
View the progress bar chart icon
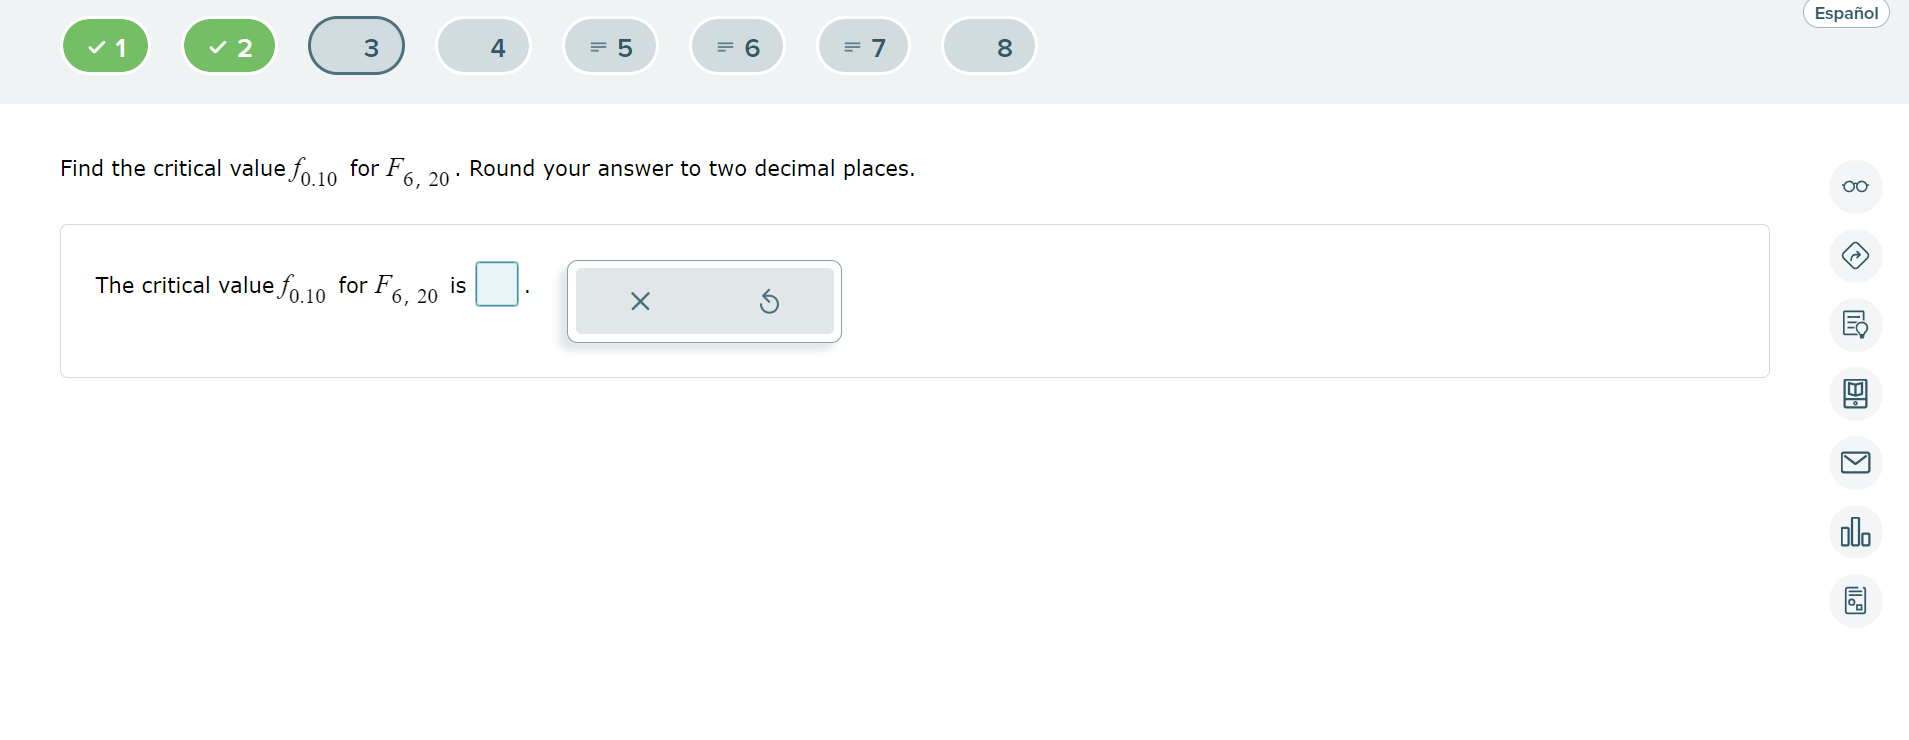1856,531
